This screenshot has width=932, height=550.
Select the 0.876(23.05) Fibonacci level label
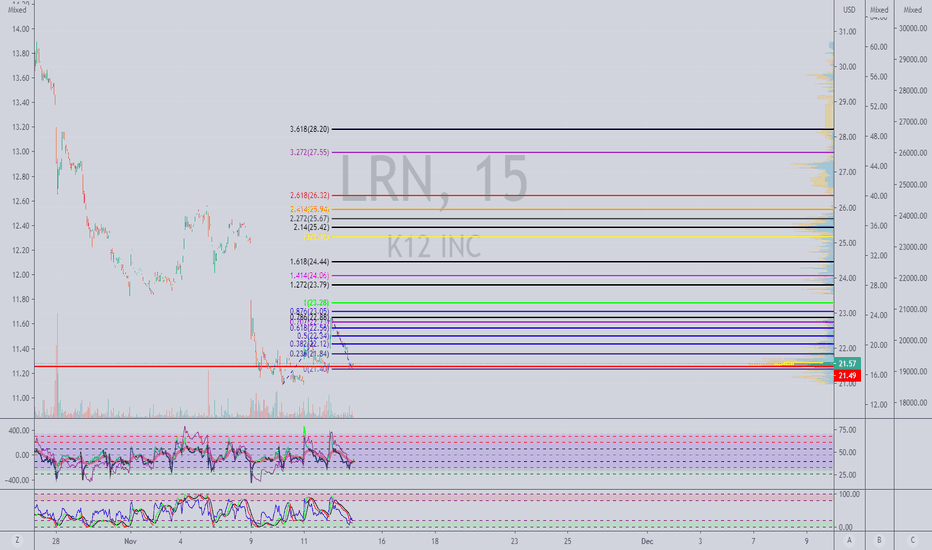tap(309, 311)
